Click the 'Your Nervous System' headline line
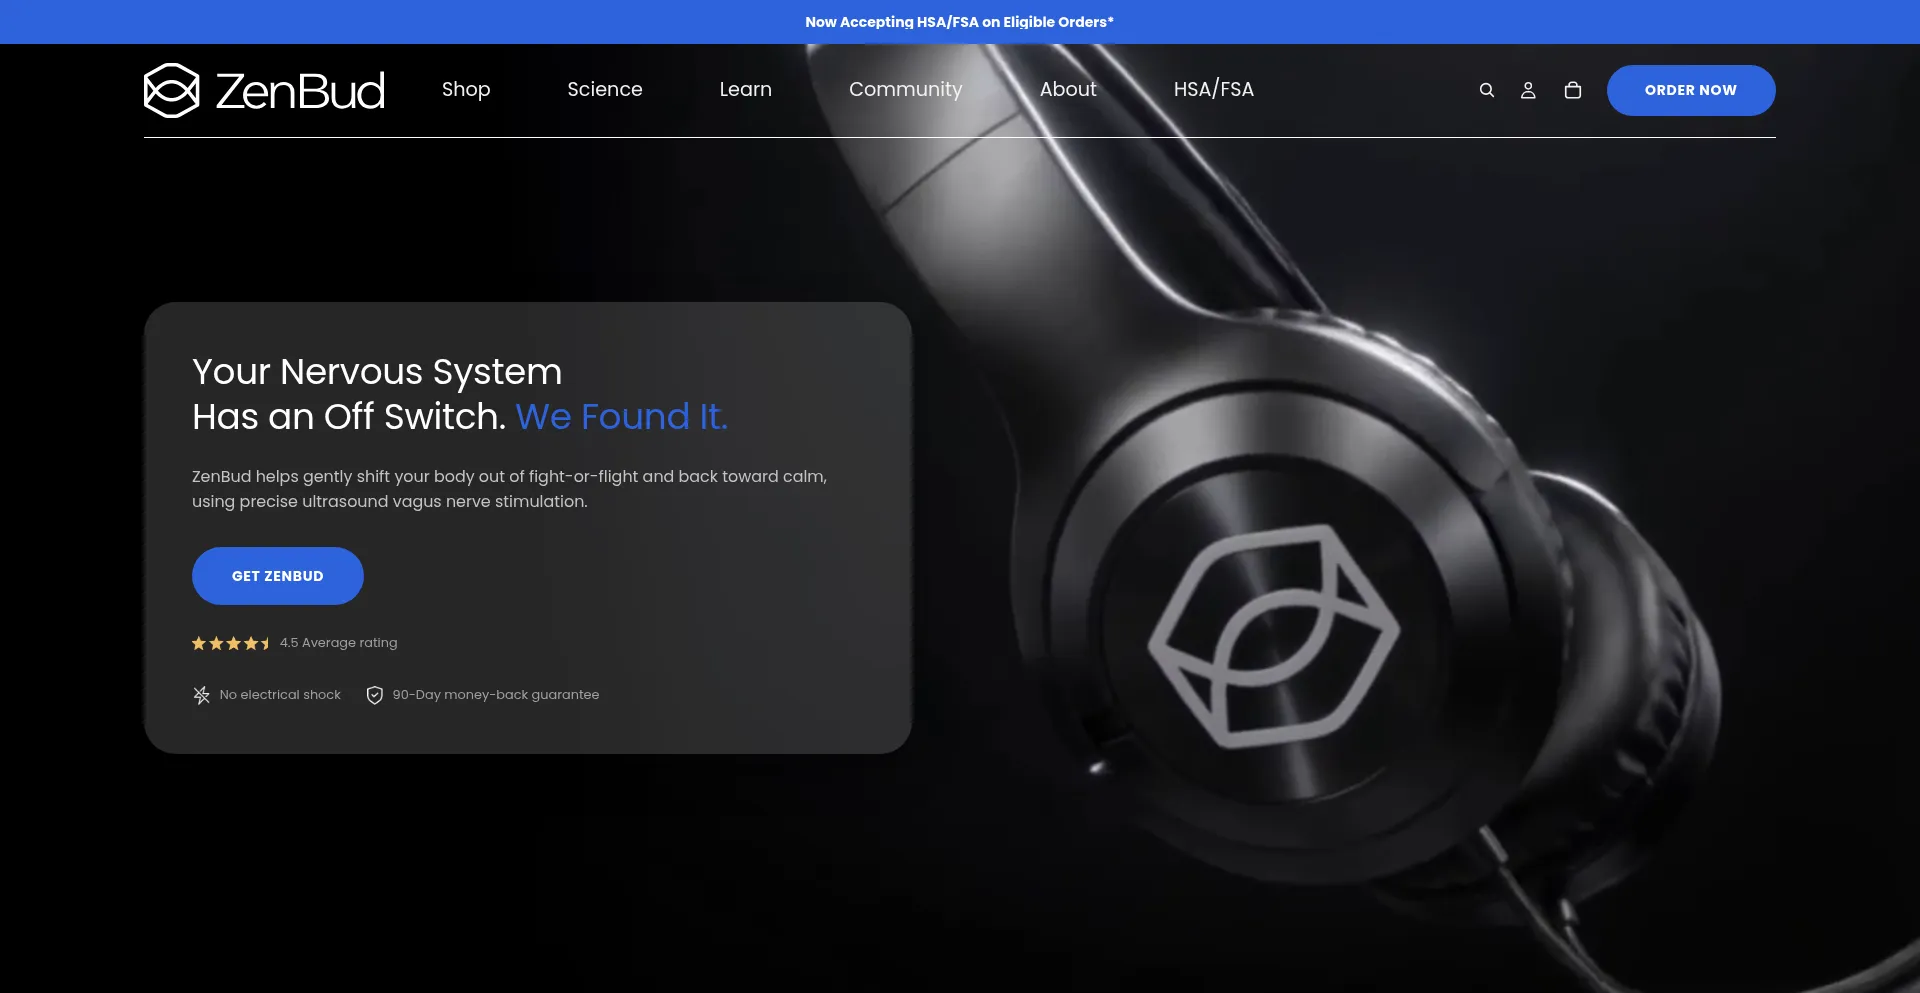This screenshot has width=1920, height=993. tap(377, 372)
